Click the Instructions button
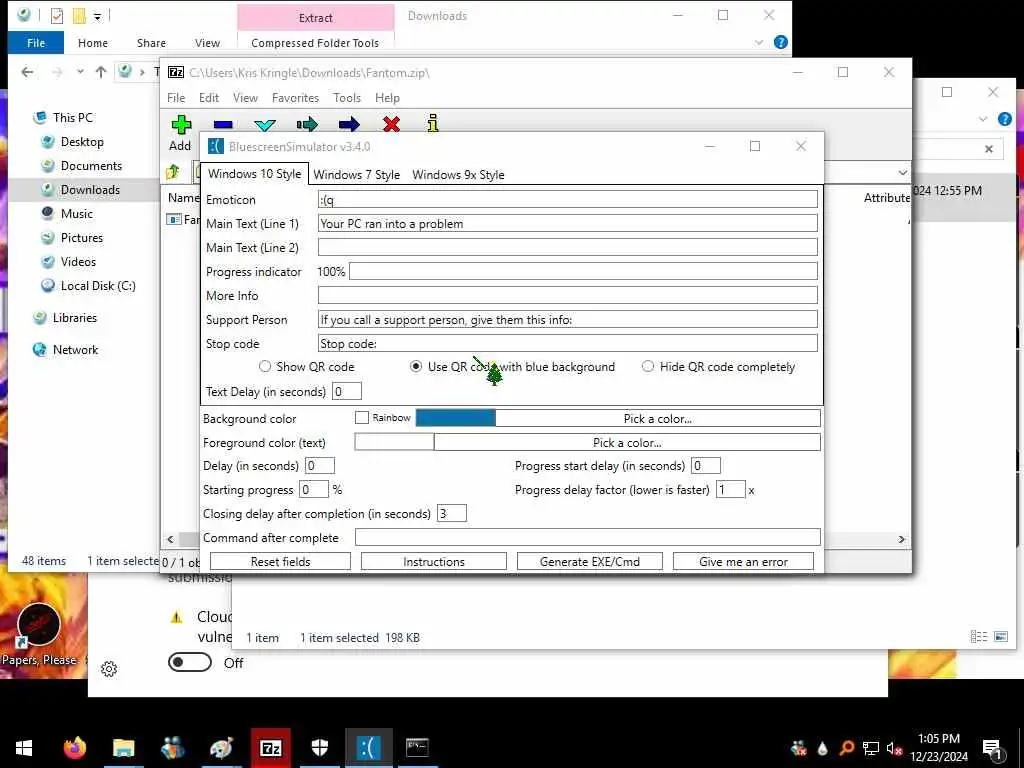 click(434, 562)
